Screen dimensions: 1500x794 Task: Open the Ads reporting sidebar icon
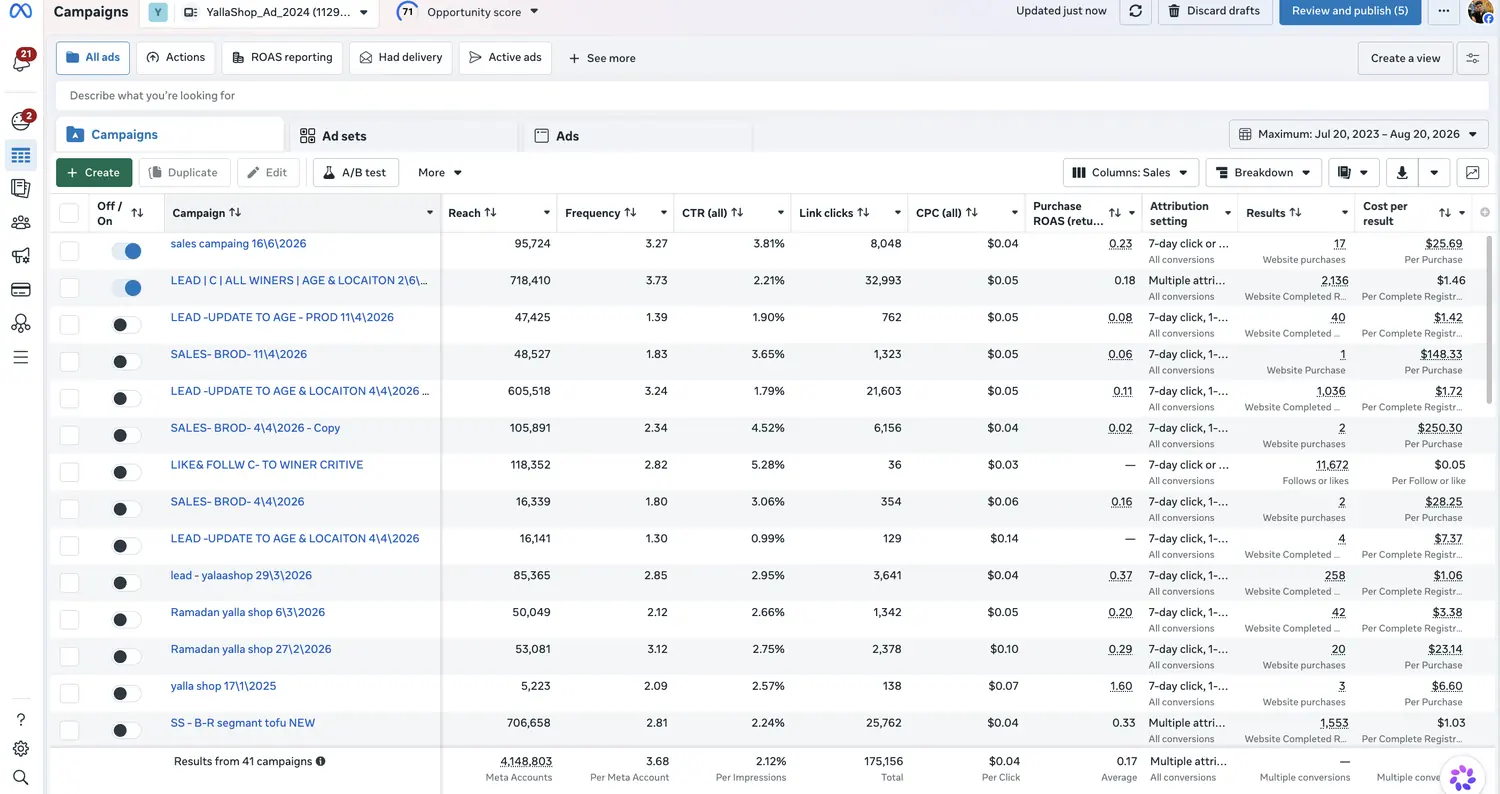(x=21, y=188)
